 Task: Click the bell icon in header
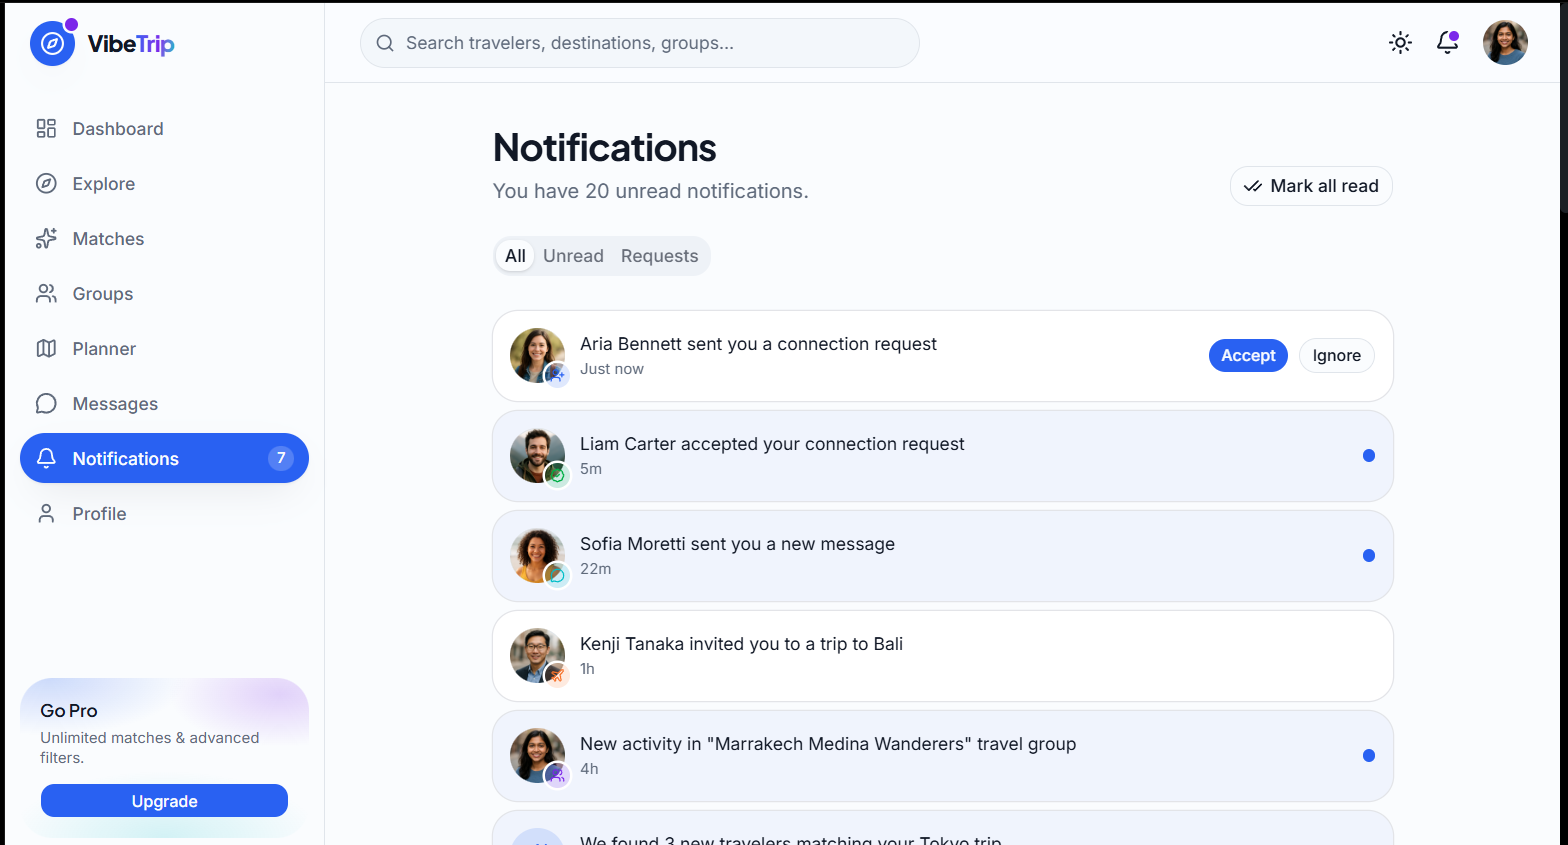tap(1447, 42)
